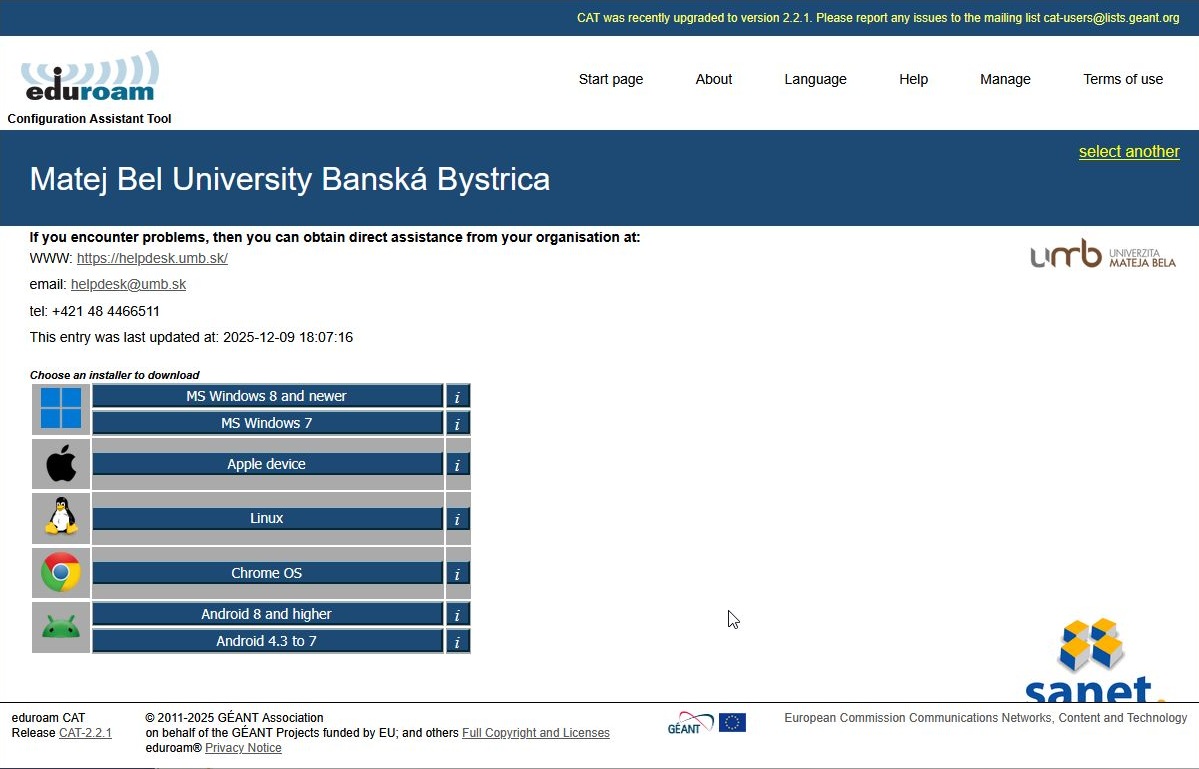Click the Apple logo icon
1199x769 pixels.
pos(61,464)
